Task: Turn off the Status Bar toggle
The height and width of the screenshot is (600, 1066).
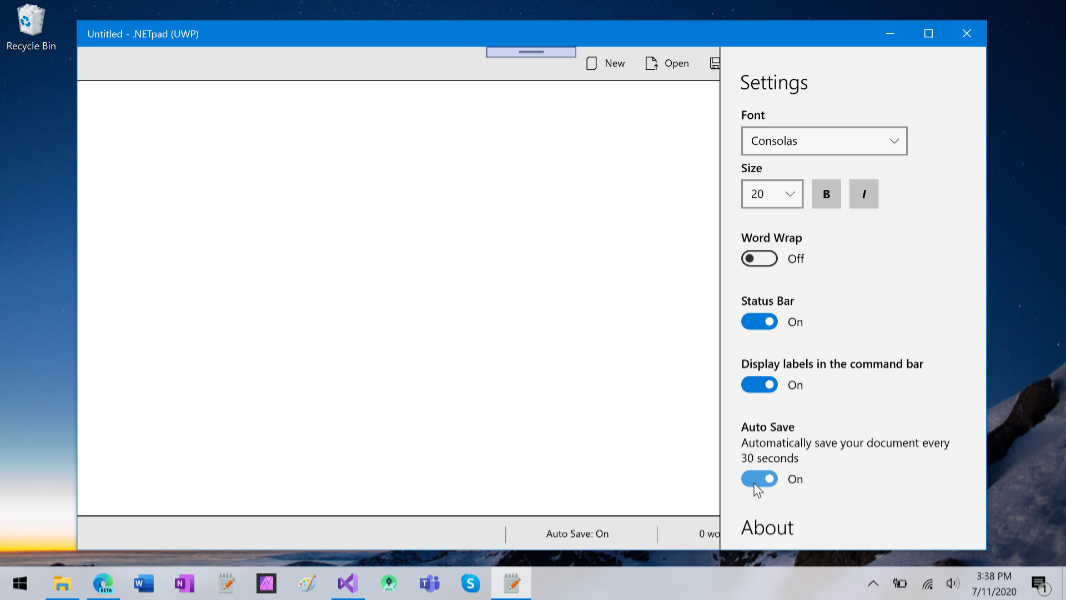Action: coord(759,322)
